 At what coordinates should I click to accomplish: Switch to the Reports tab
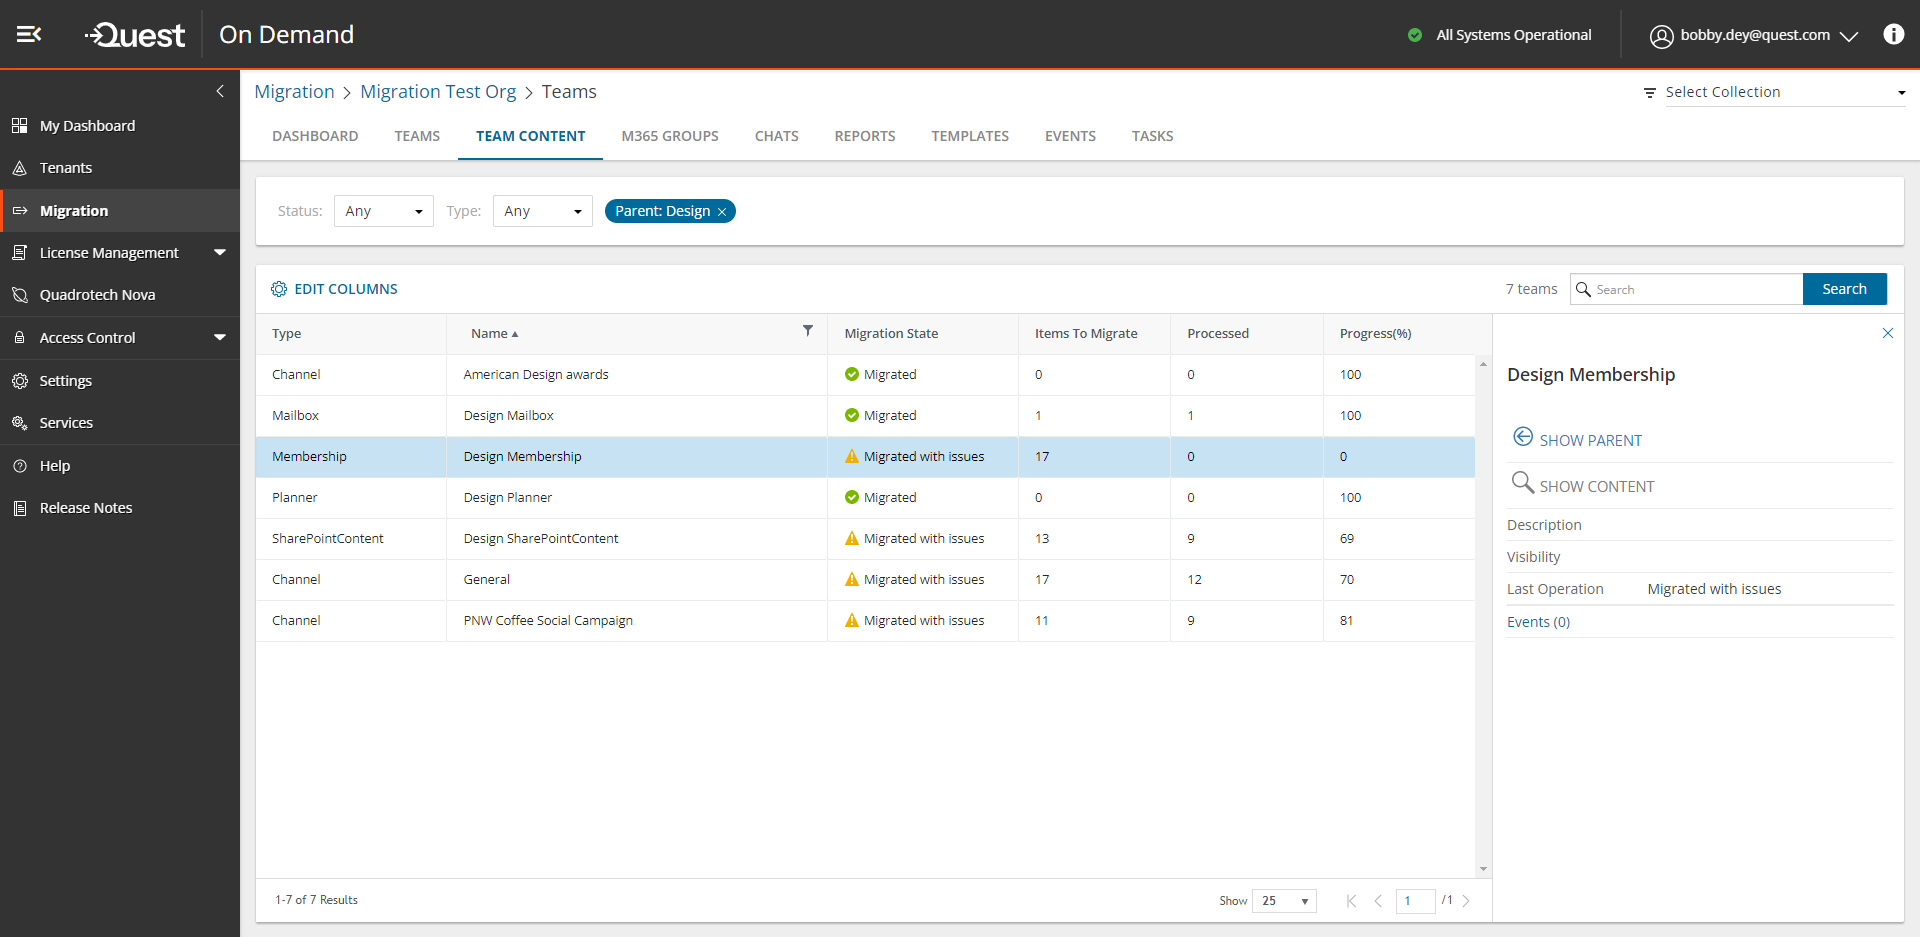tap(864, 136)
